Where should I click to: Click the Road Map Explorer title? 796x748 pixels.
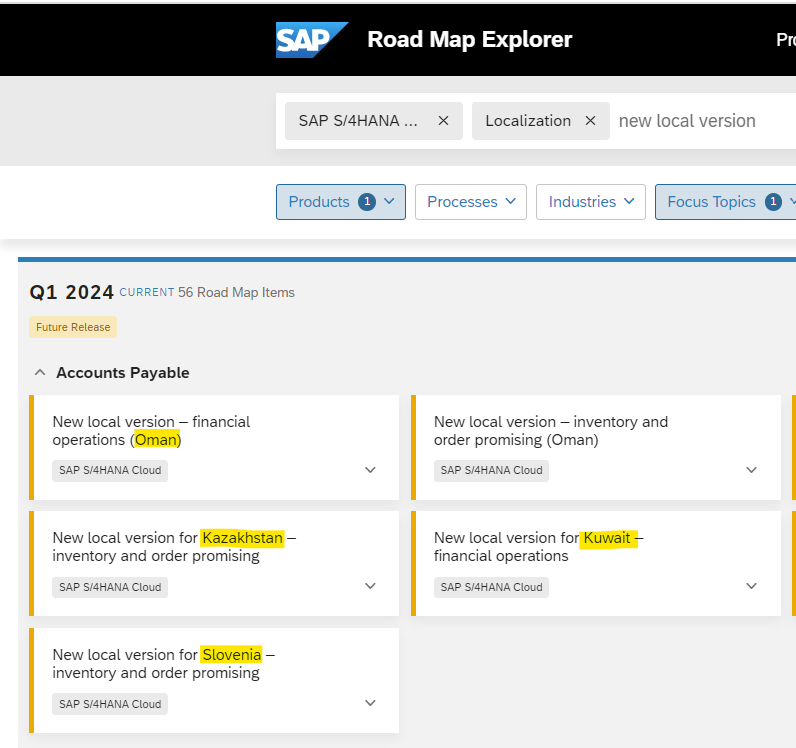coord(470,40)
